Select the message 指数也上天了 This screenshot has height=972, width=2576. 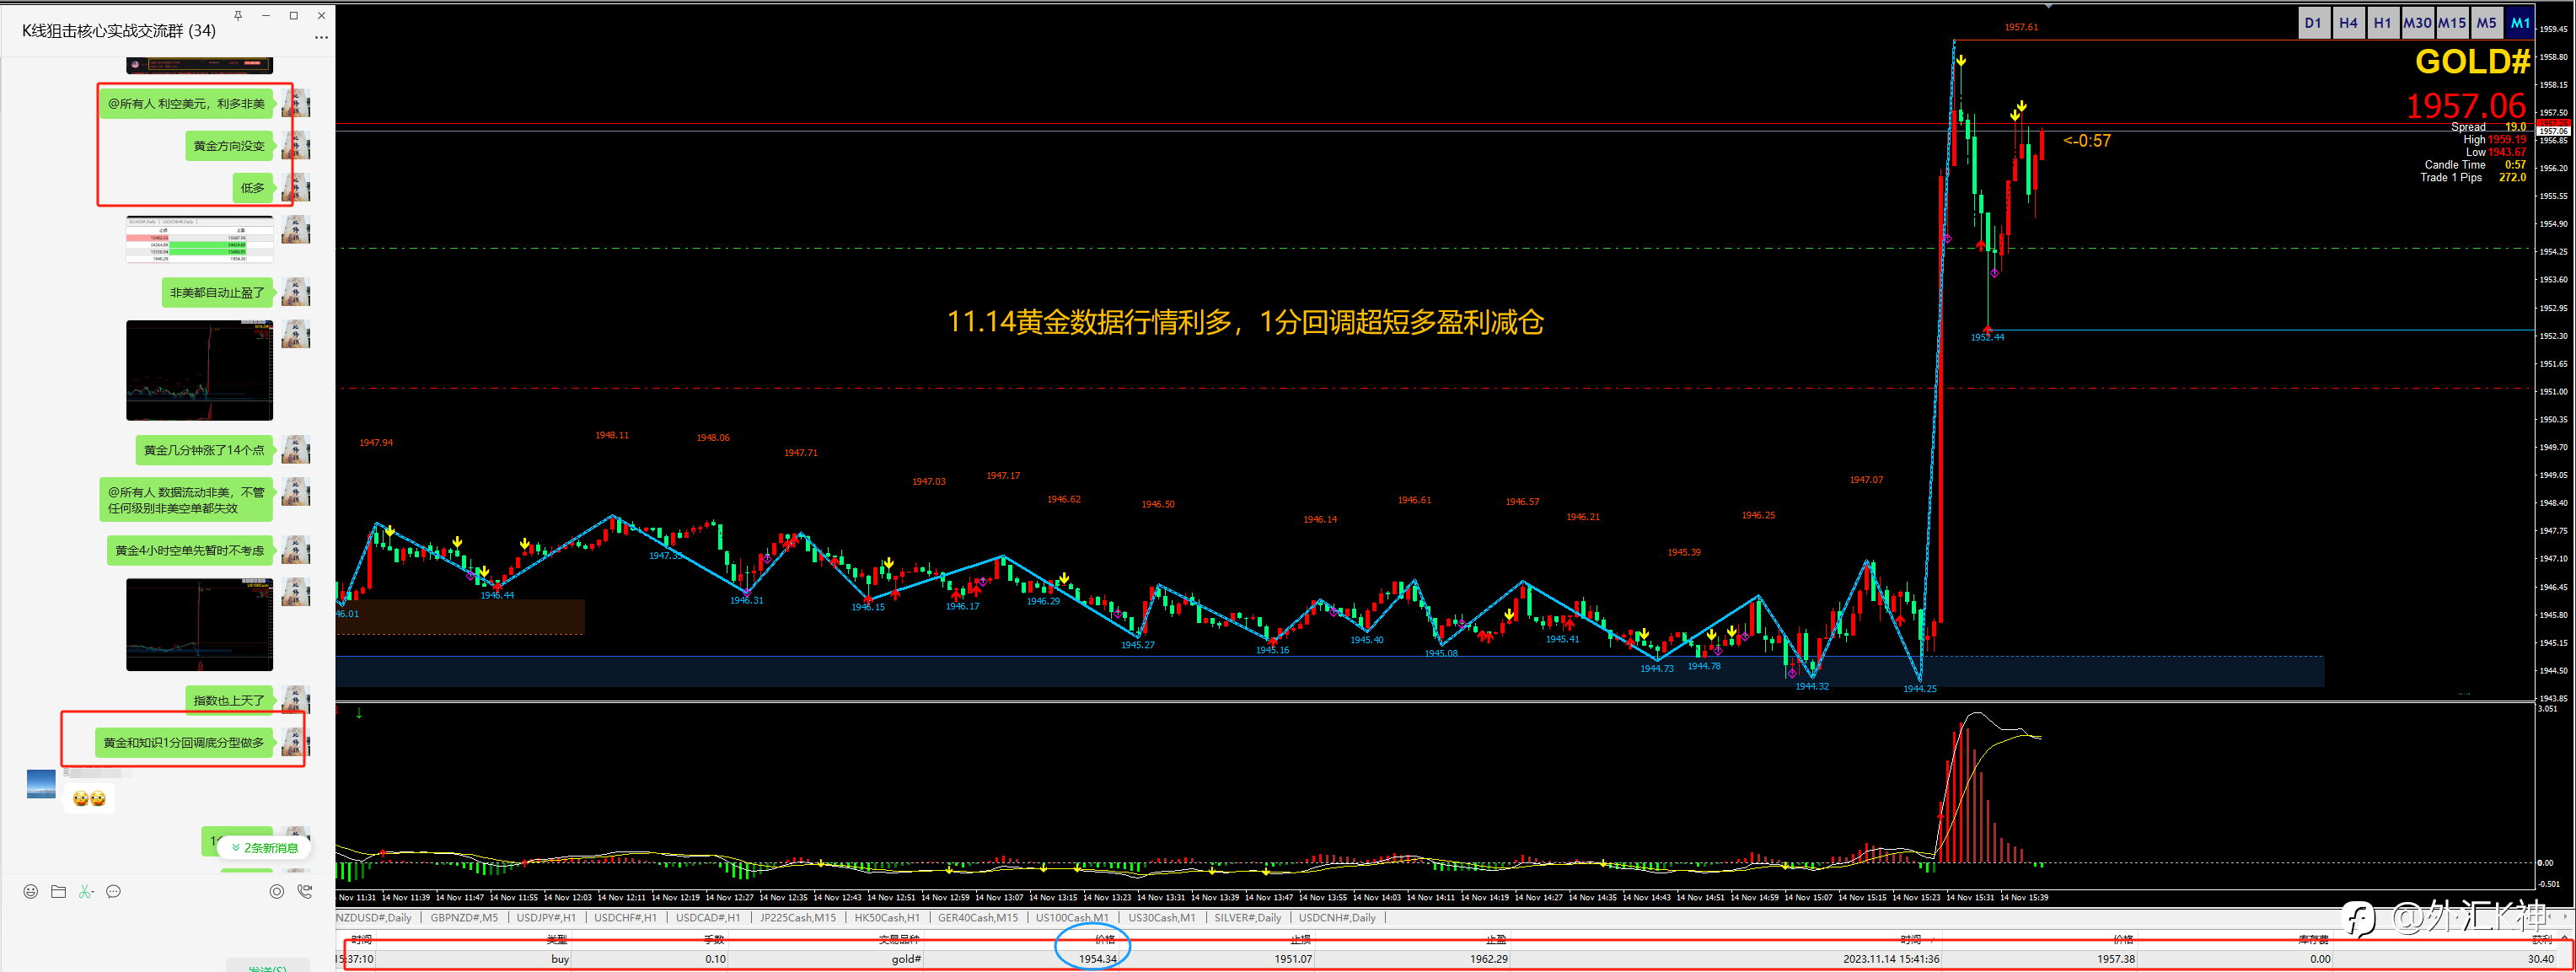(229, 701)
